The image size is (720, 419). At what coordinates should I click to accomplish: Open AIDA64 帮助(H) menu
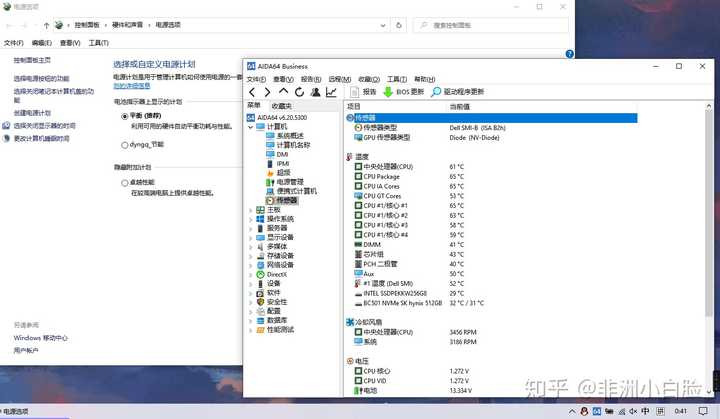click(x=424, y=79)
